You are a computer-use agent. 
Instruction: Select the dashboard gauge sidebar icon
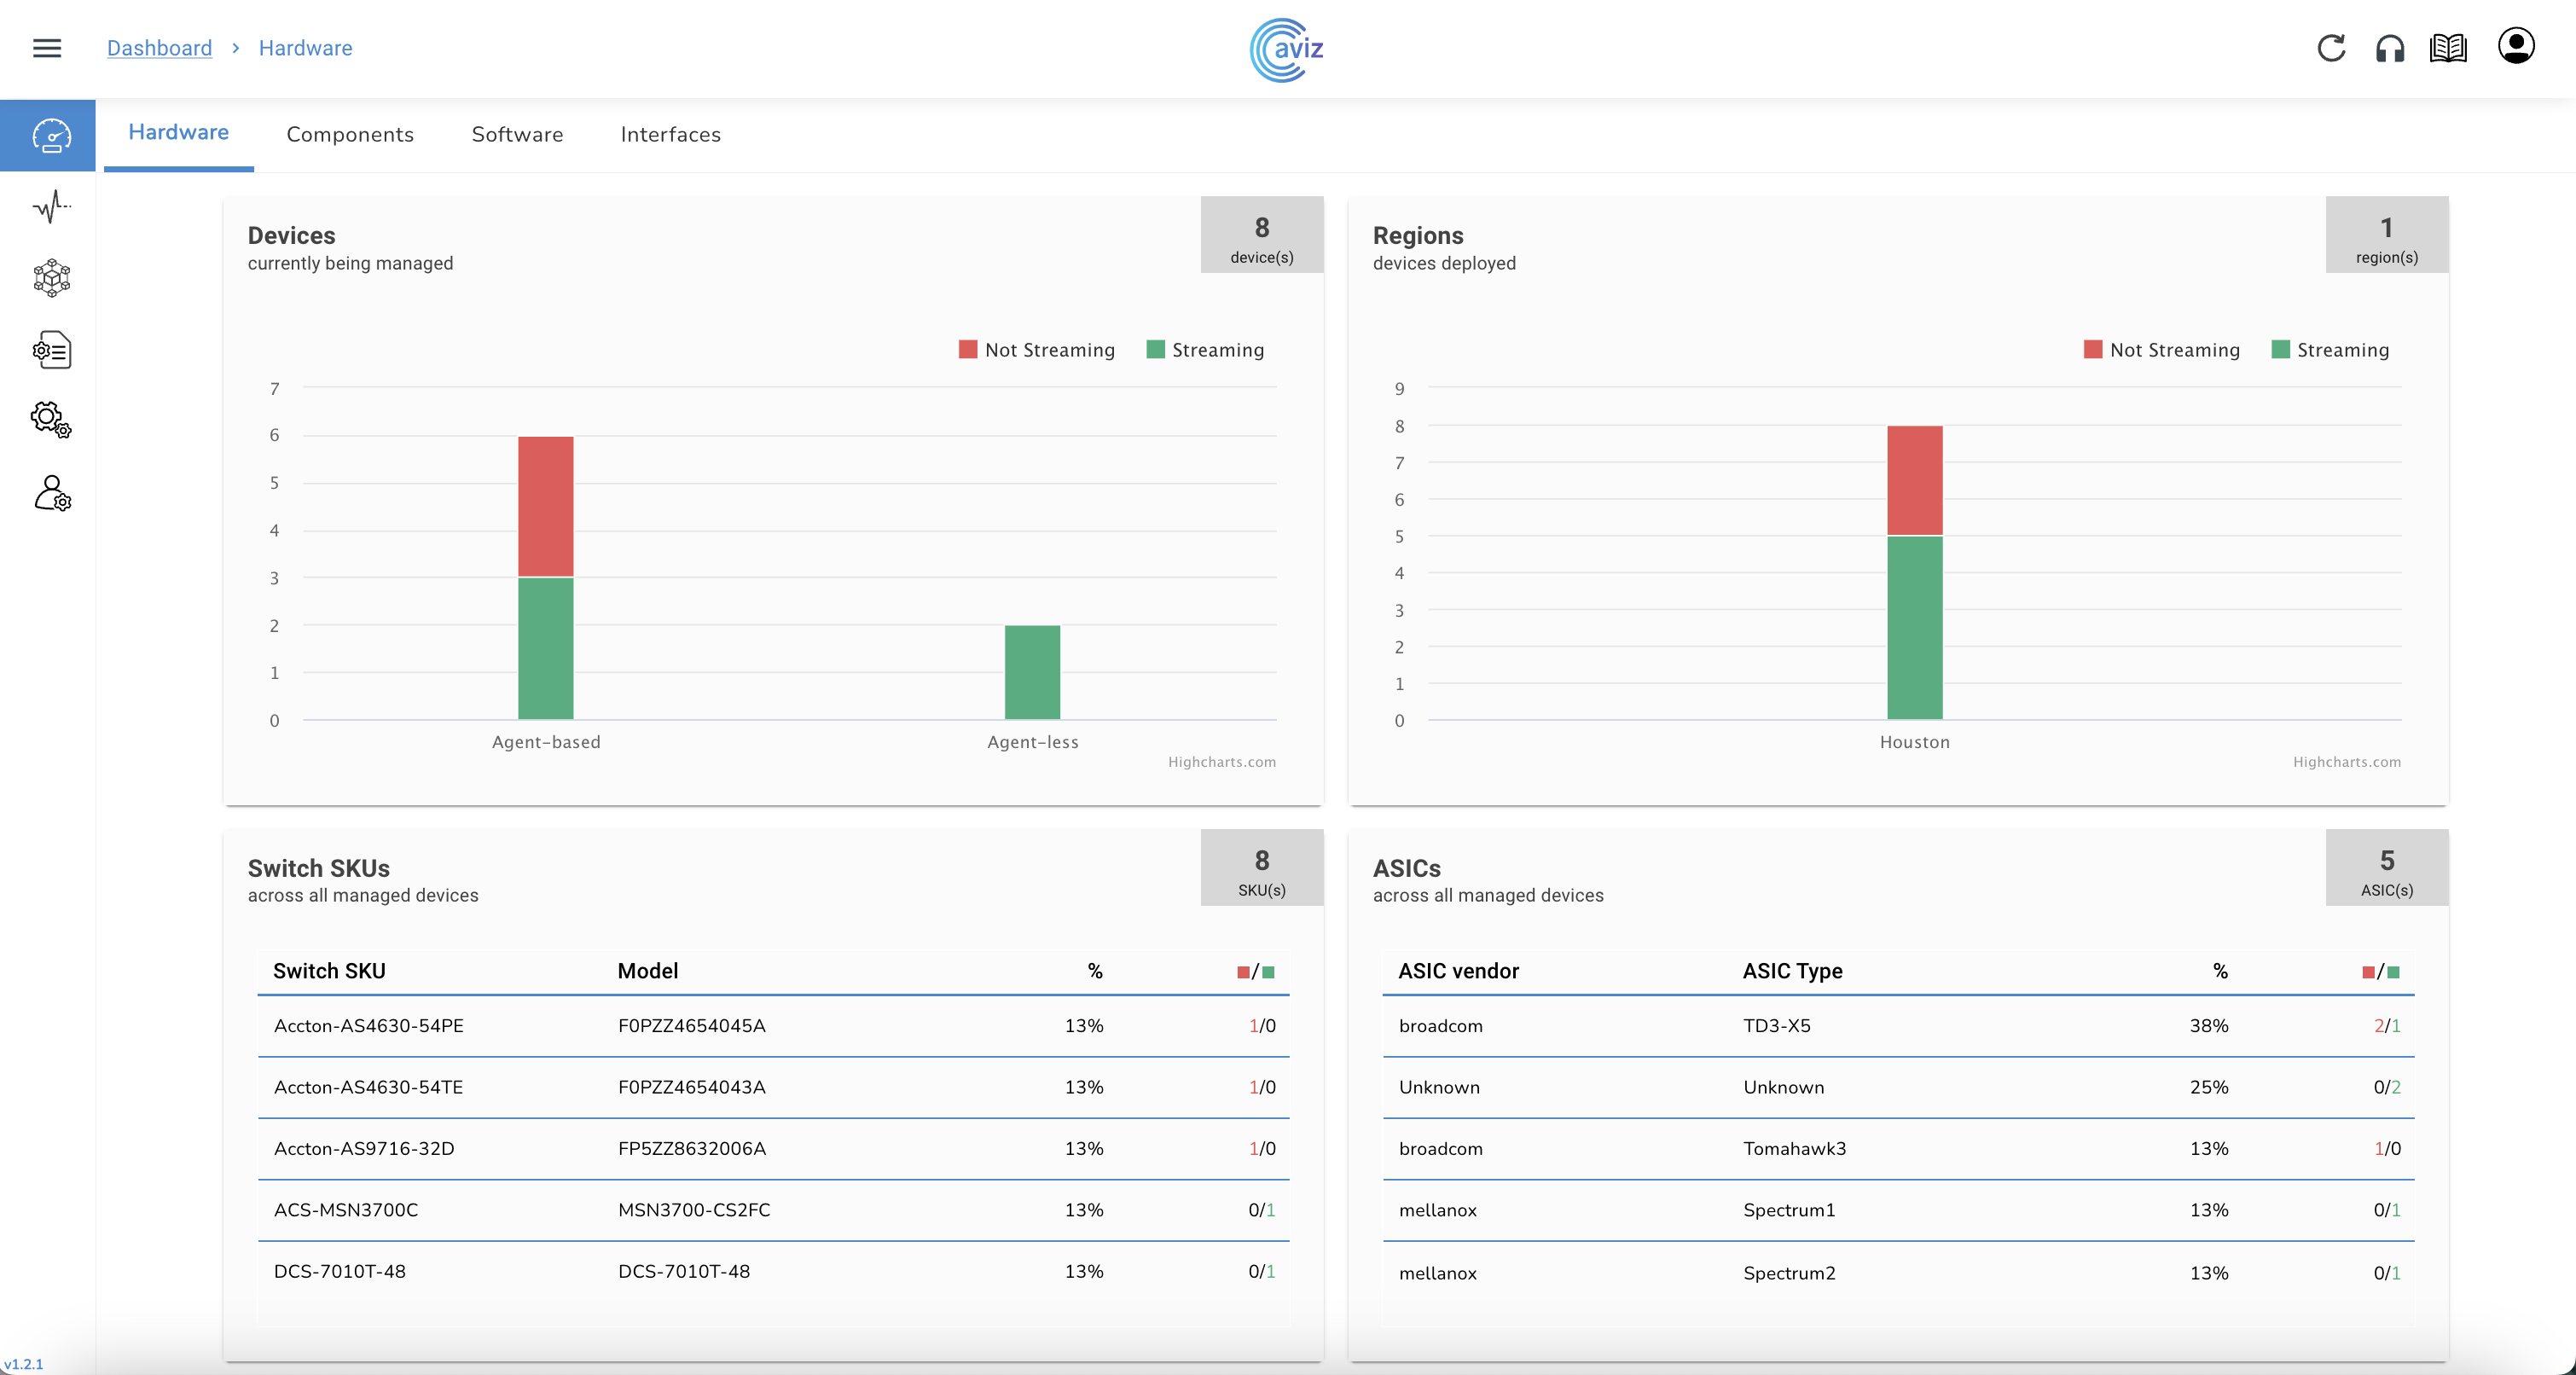tap(51, 136)
